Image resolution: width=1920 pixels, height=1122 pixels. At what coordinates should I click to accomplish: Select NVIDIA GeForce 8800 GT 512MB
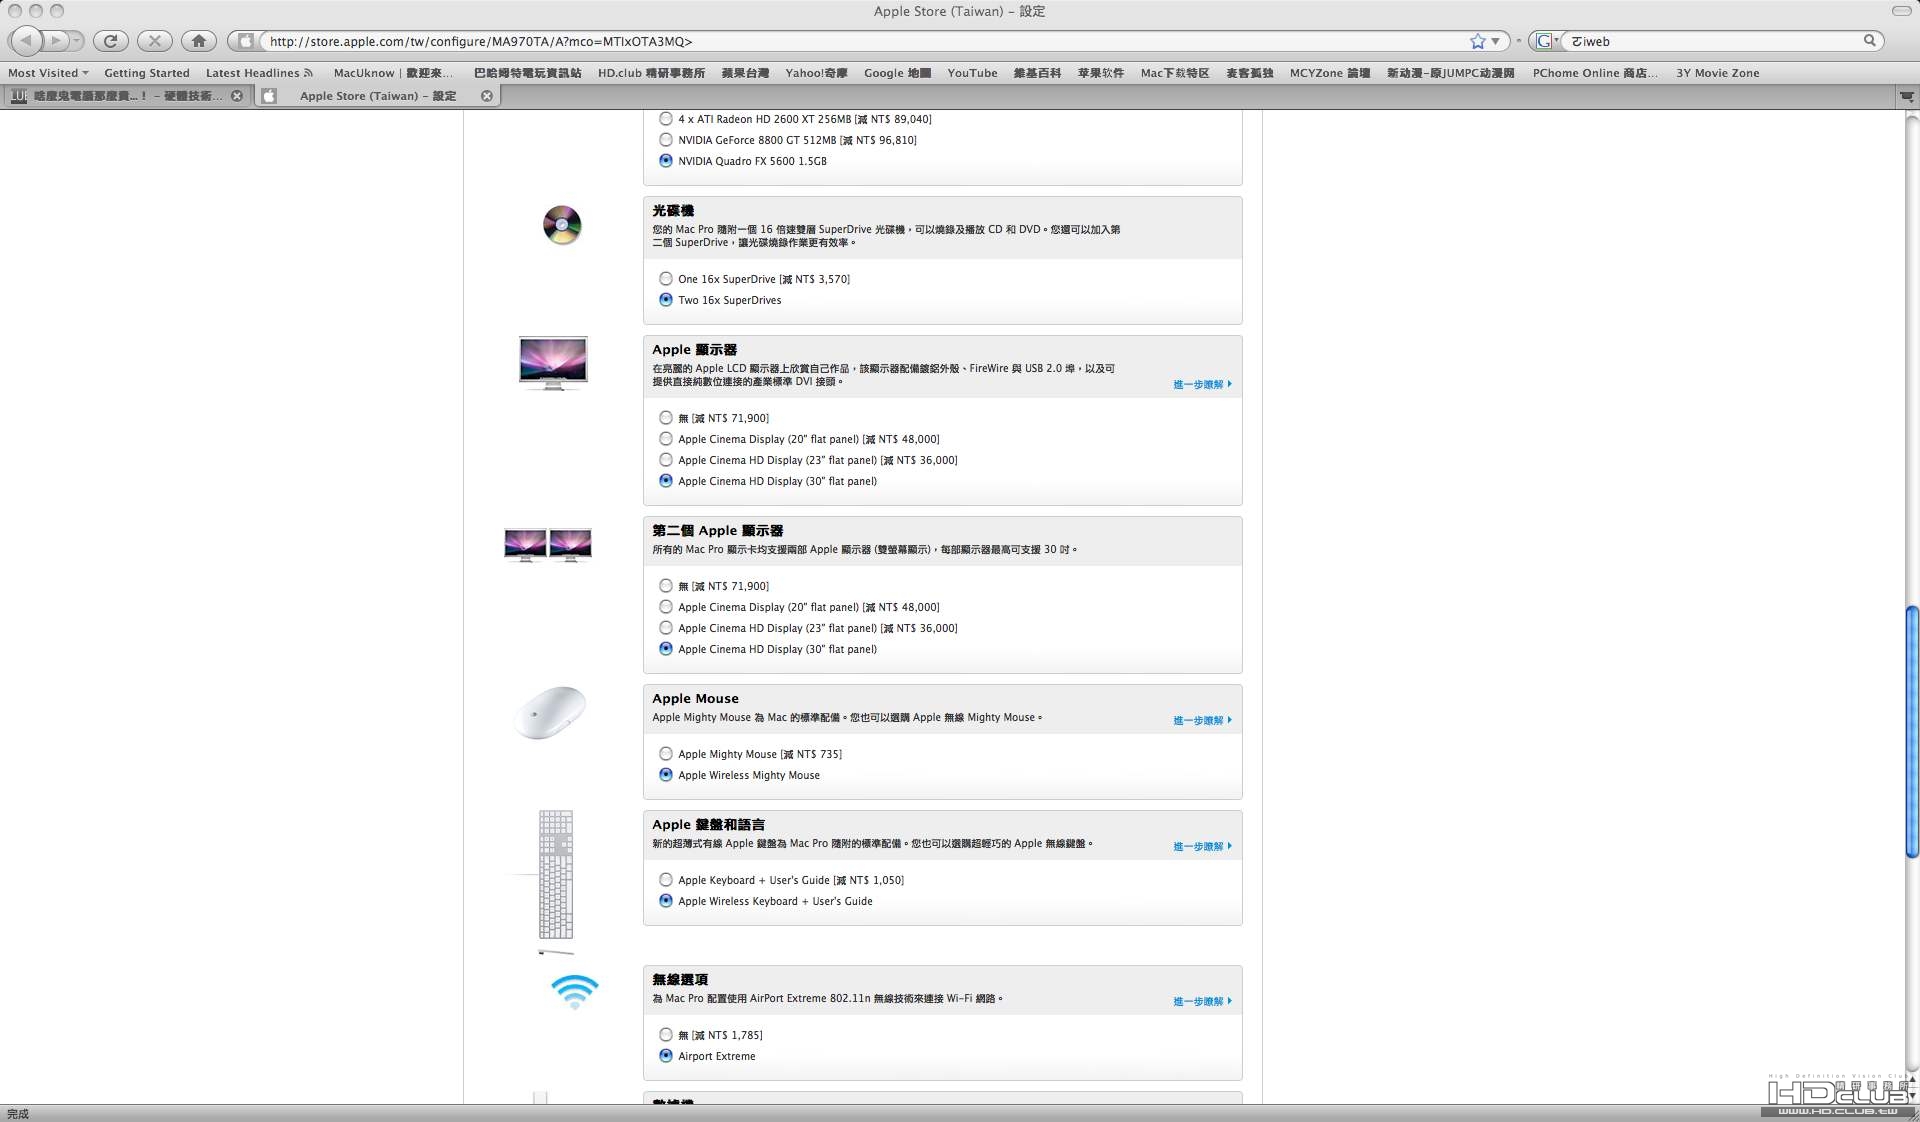click(x=665, y=140)
